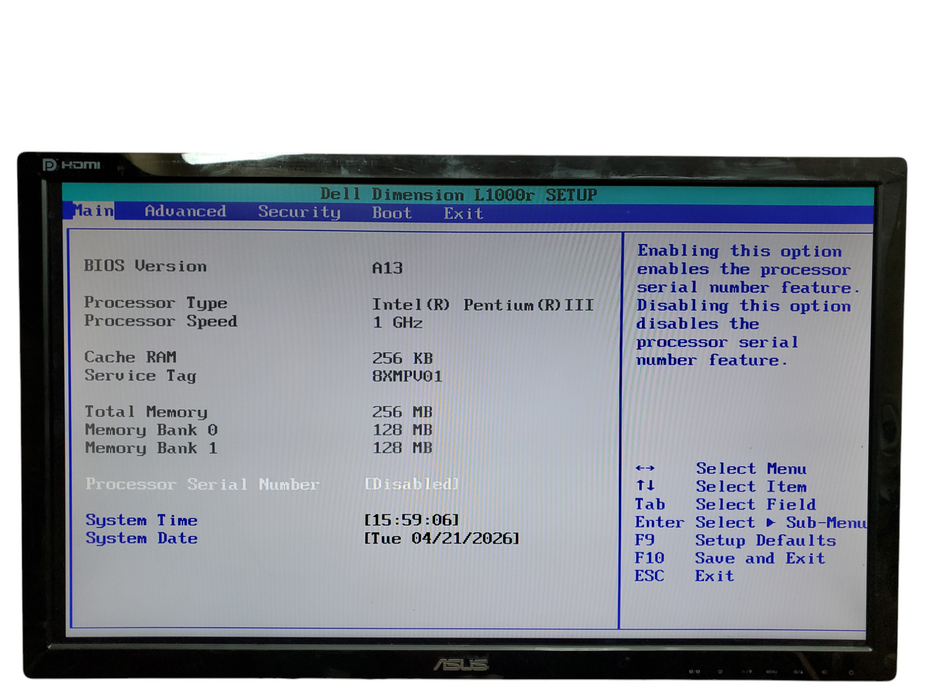
Task: Click the Disabling this option help line
Action: [743, 305]
